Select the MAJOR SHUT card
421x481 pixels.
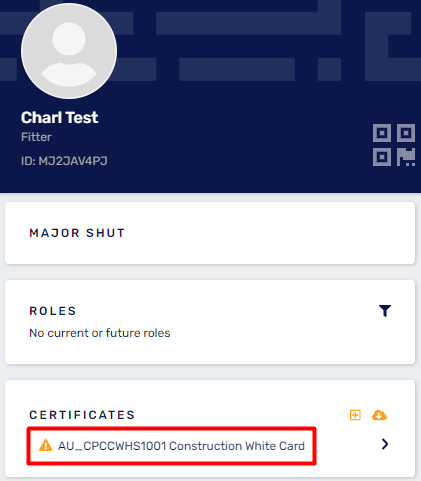coord(210,233)
